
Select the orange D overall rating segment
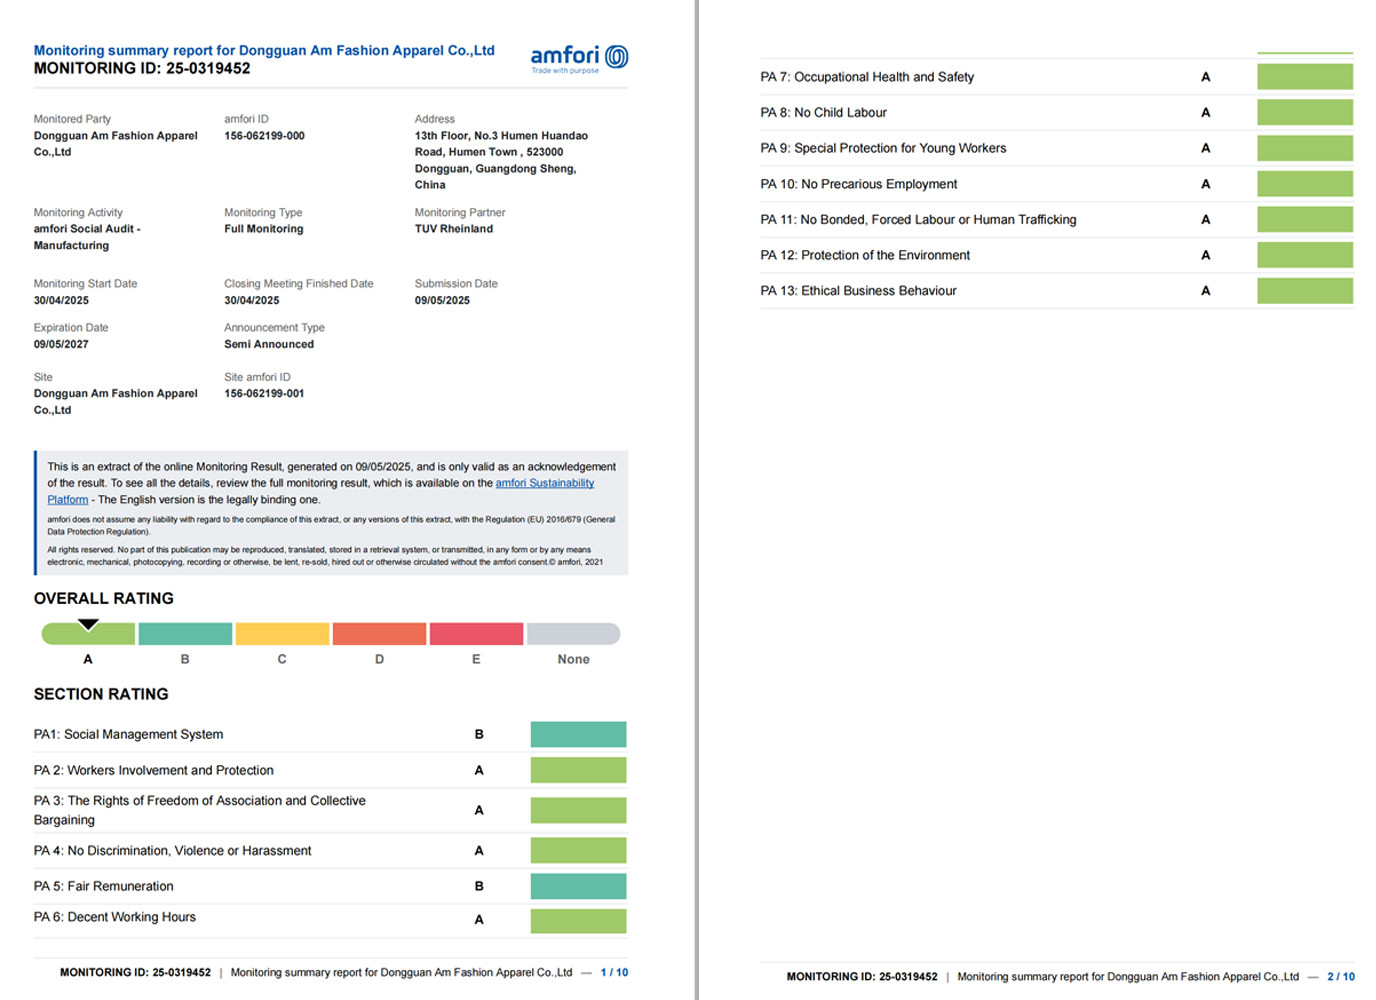click(x=379, y=634)
